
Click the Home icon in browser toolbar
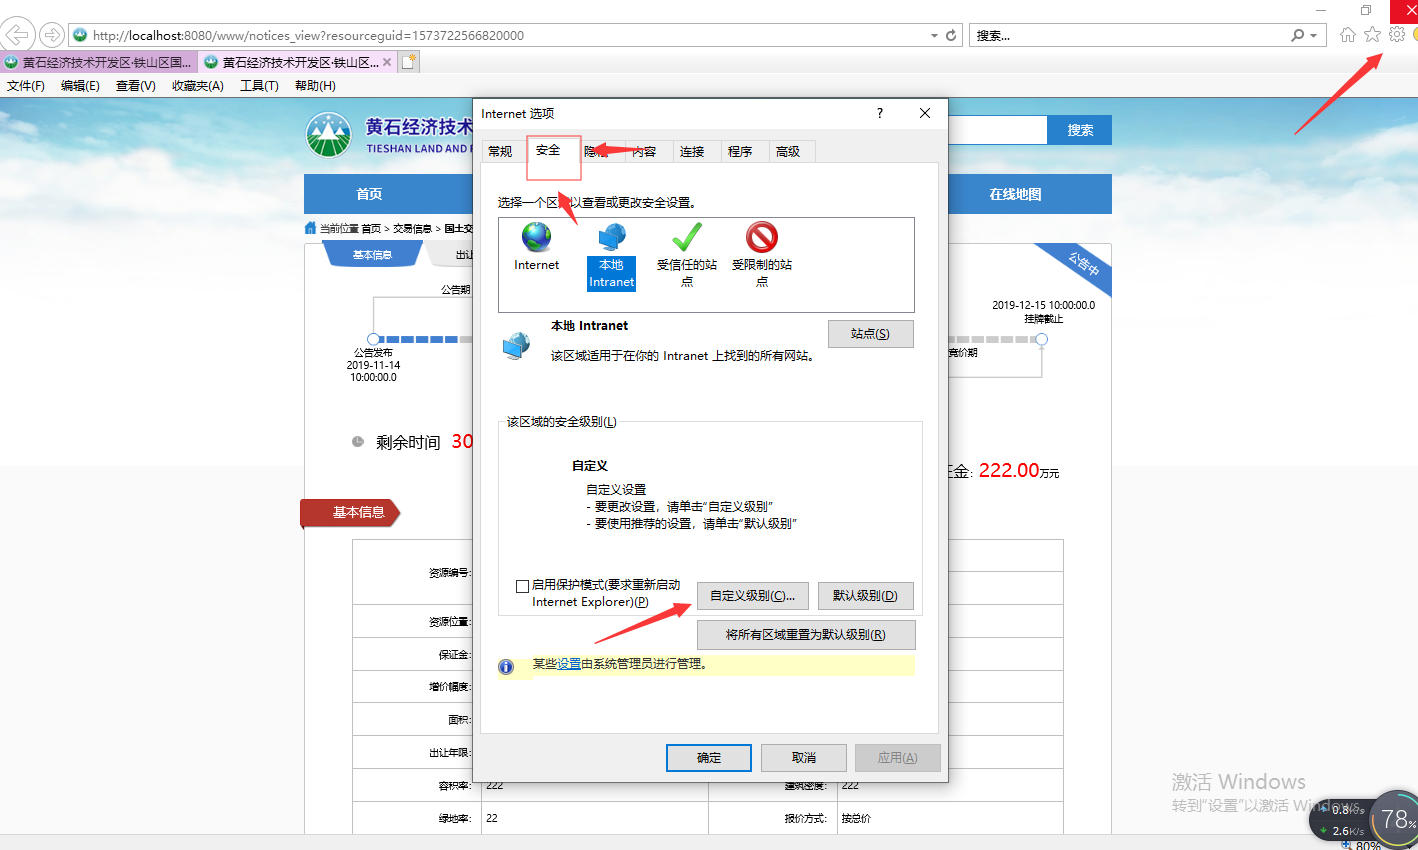[x=1348, y=35]
